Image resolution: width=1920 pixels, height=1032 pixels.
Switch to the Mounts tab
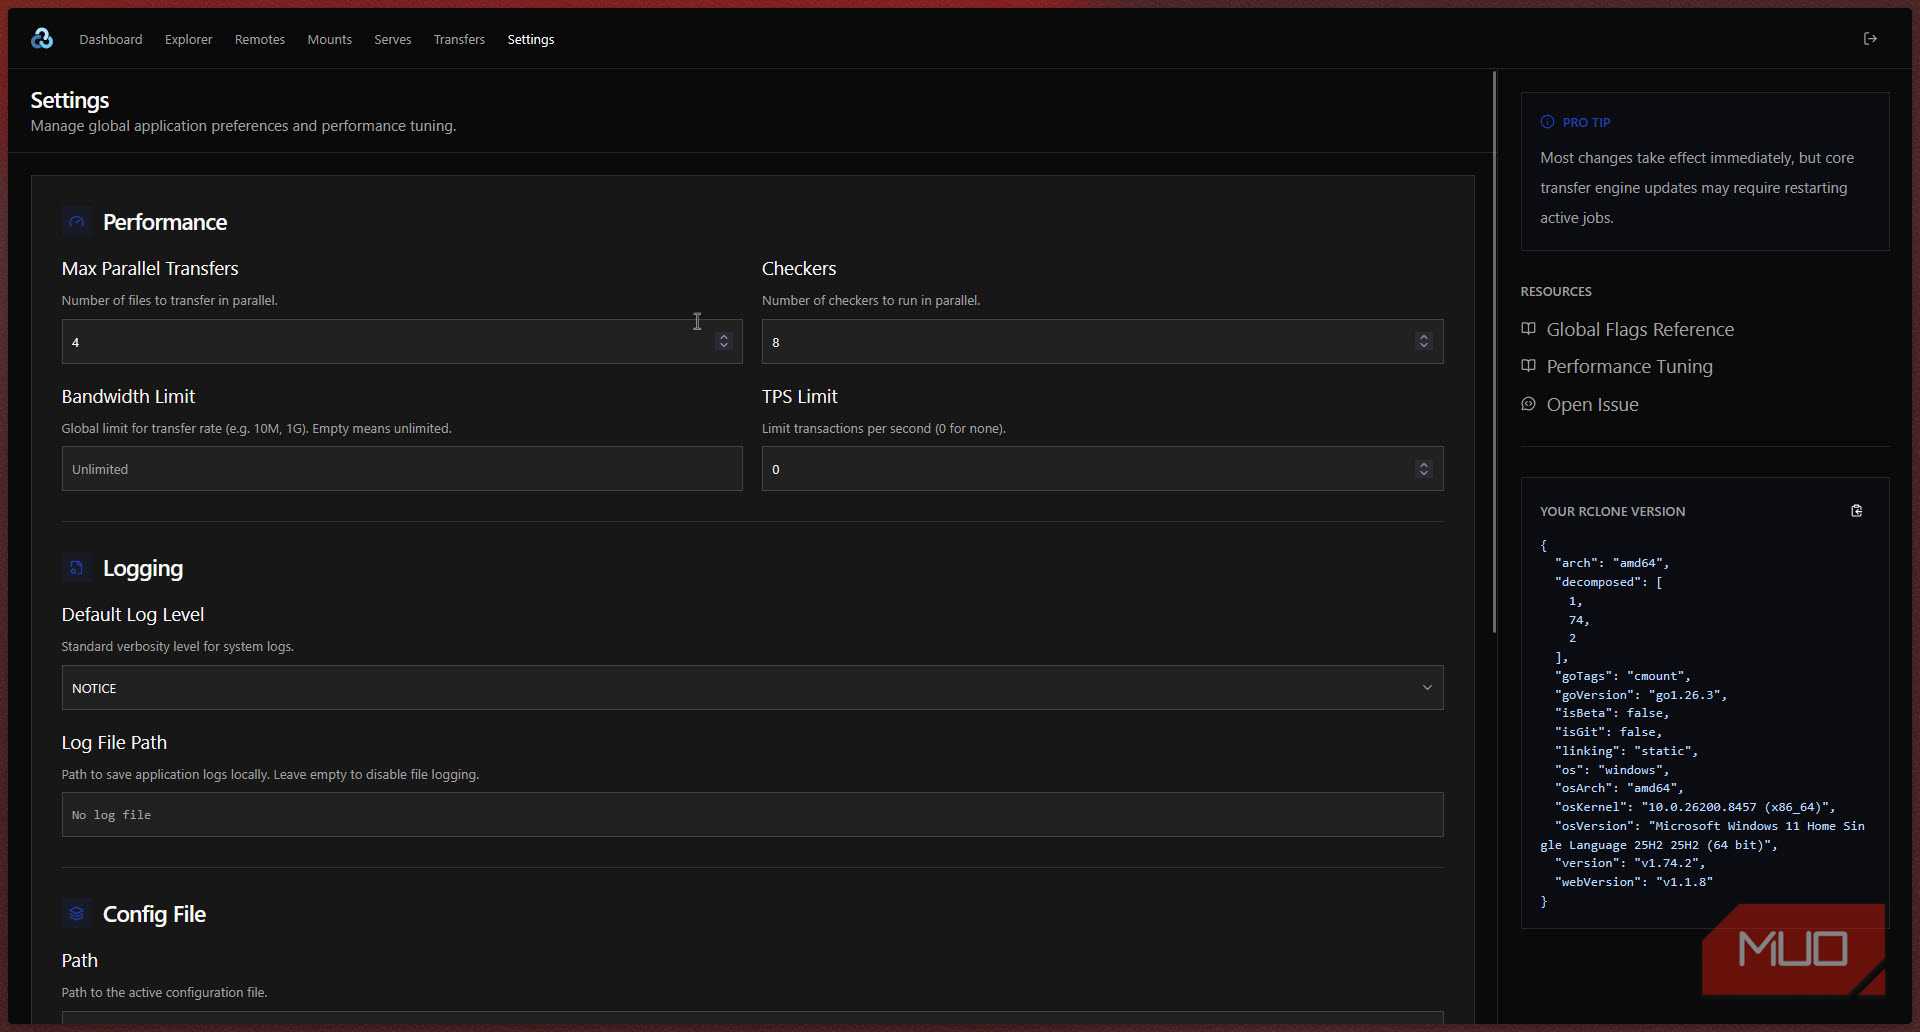[x=330, y=39]
